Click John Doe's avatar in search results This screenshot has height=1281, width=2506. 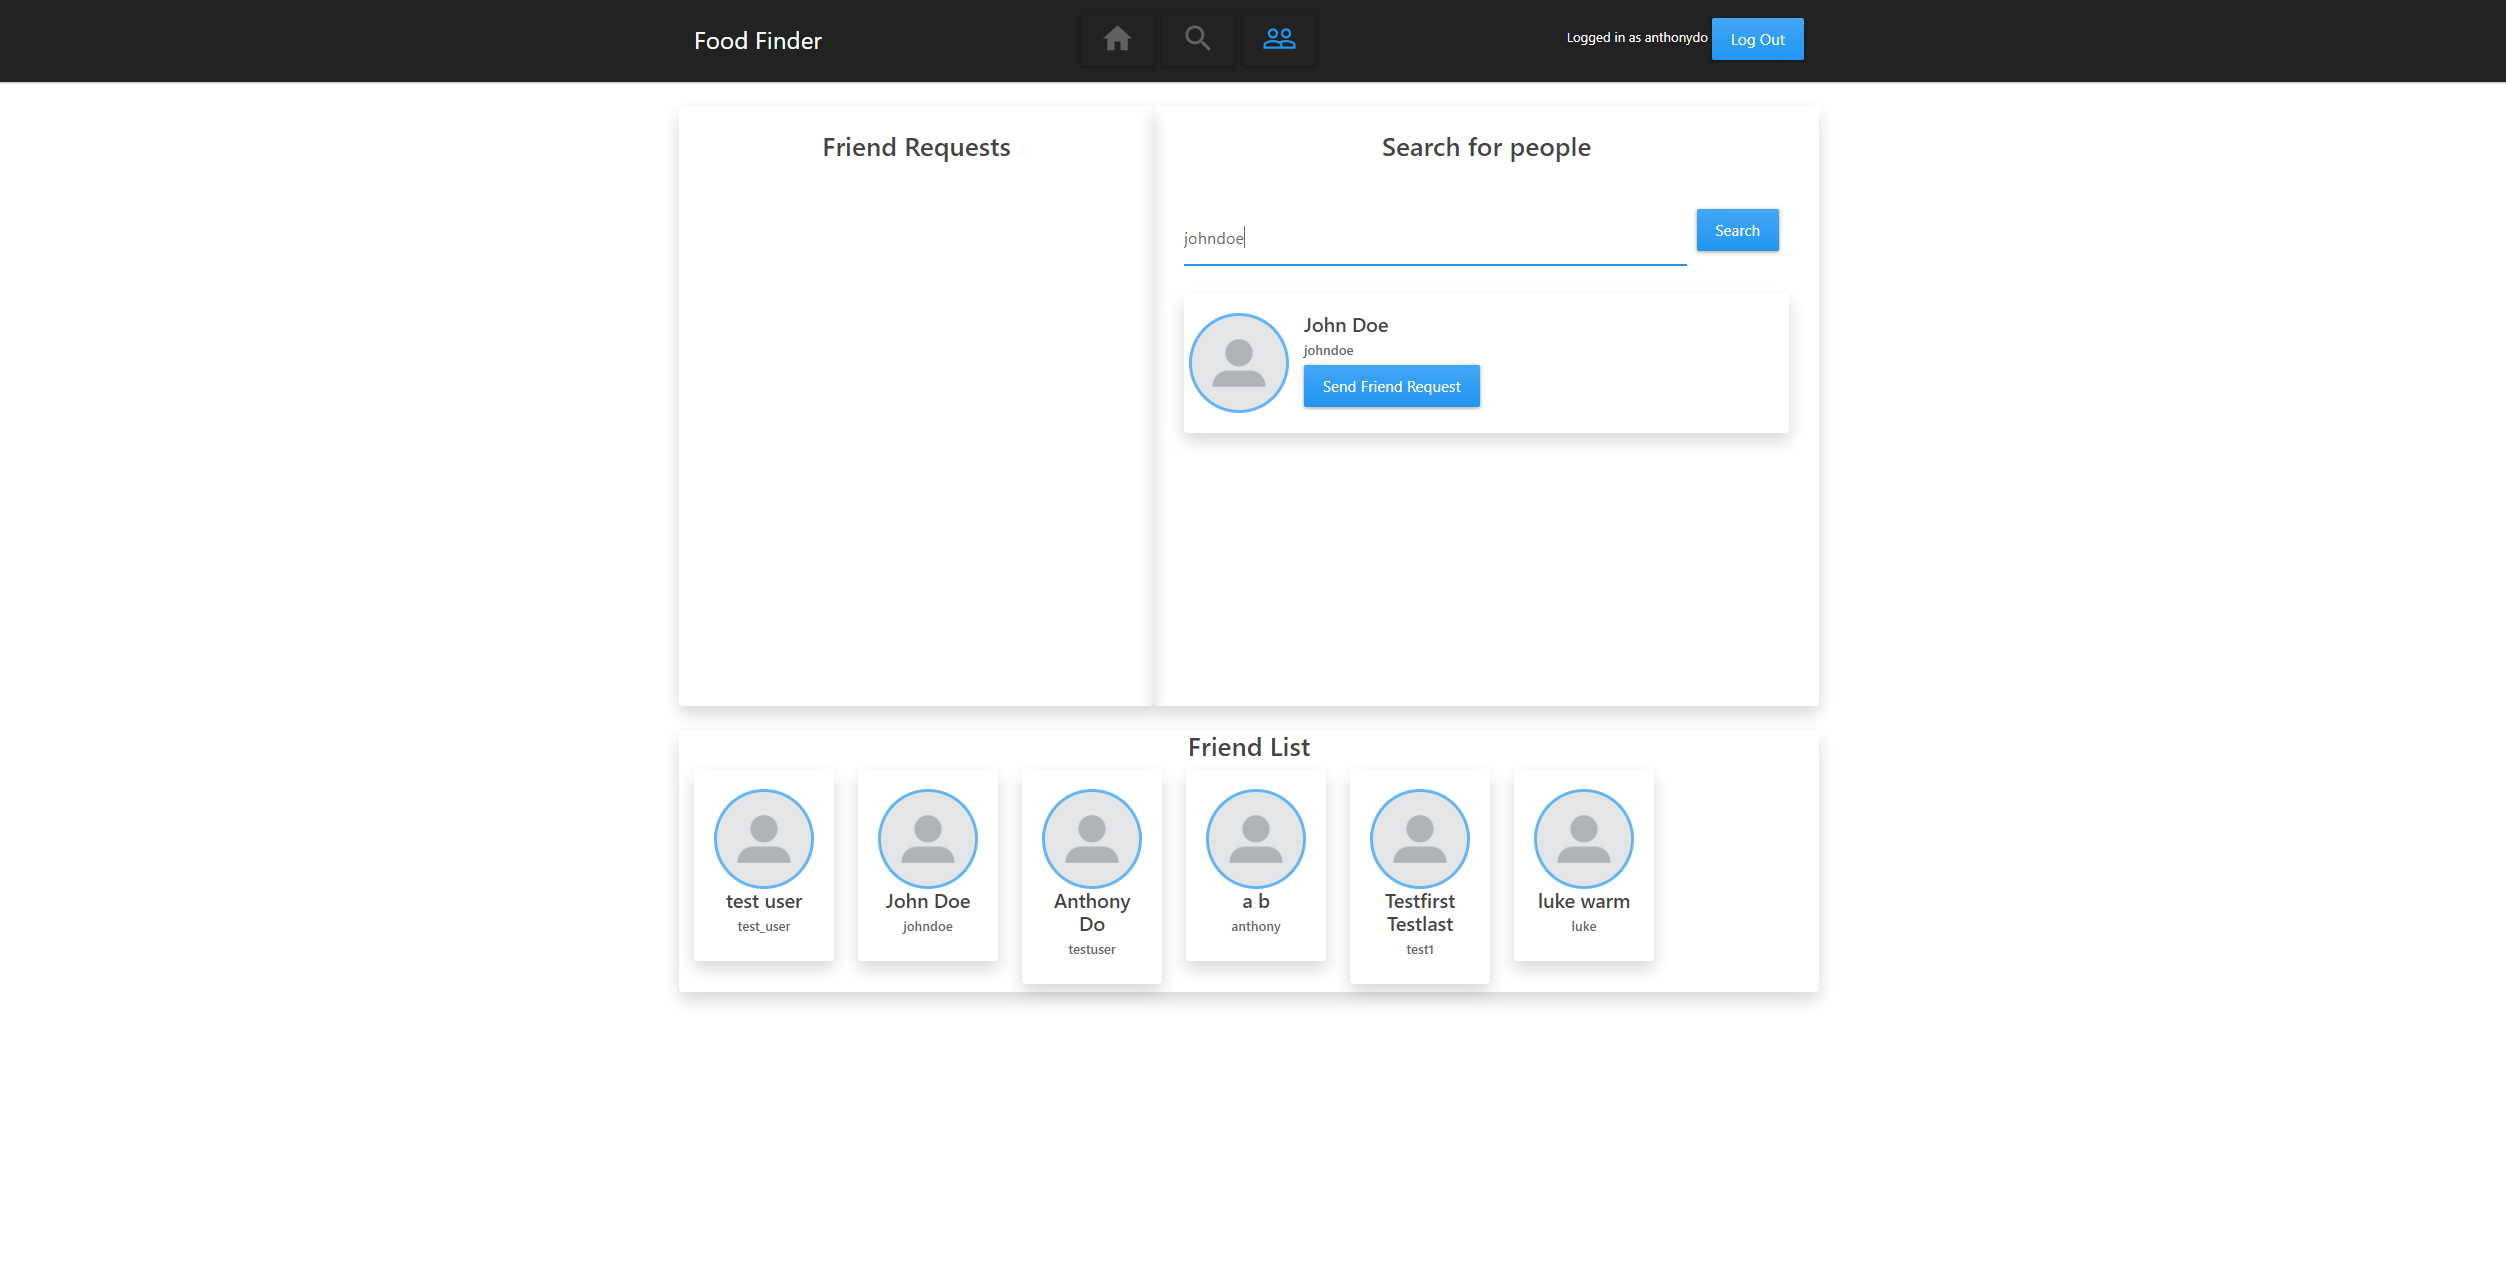1238,362
